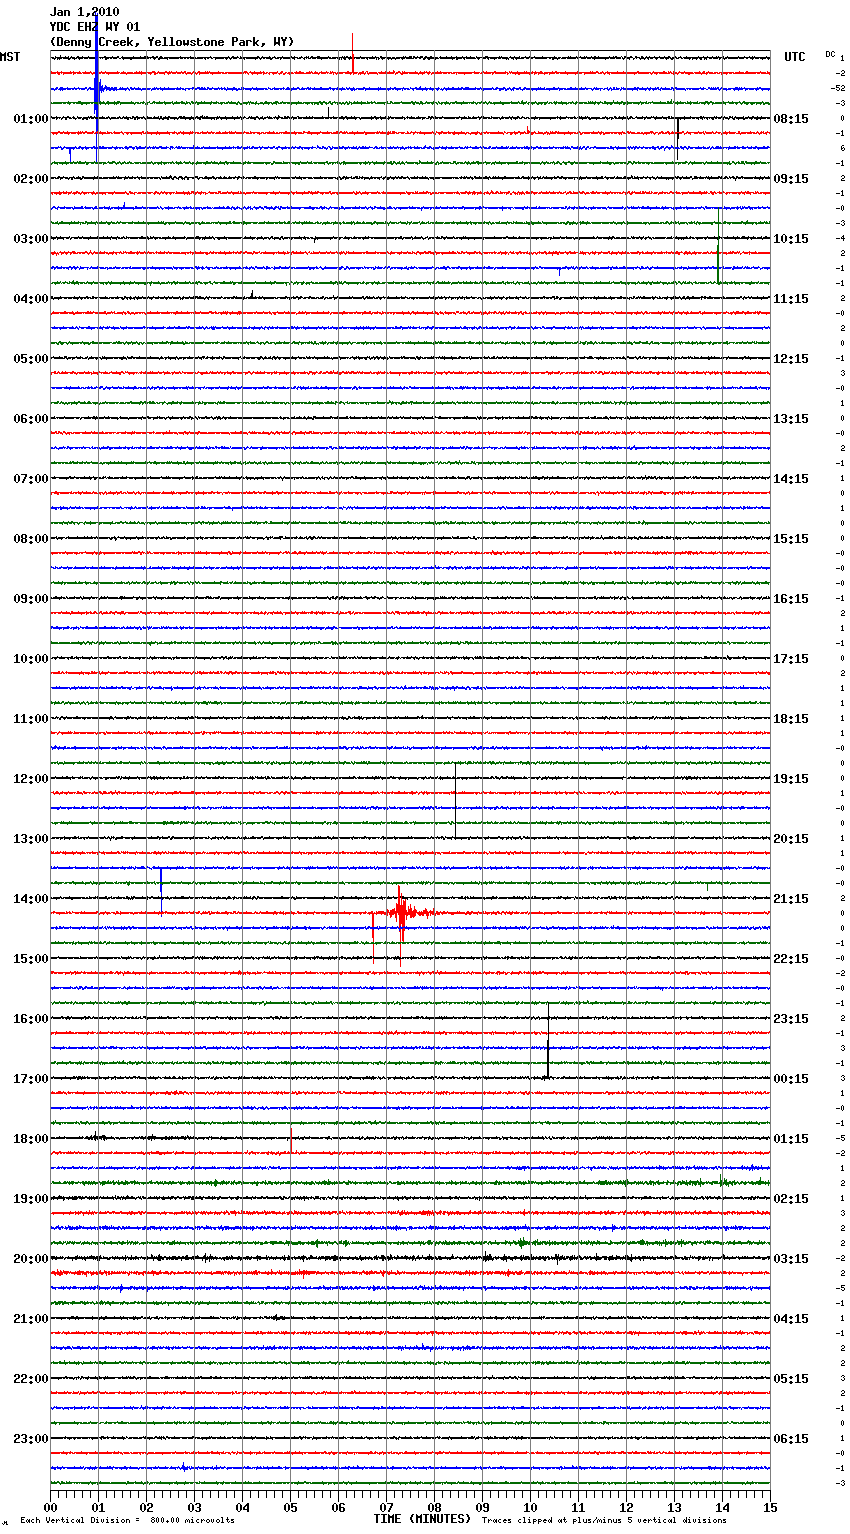This screenshot has height=1534, width=850.
Task: Click the '00' minute axis tick label
Action: (50, 1507)
